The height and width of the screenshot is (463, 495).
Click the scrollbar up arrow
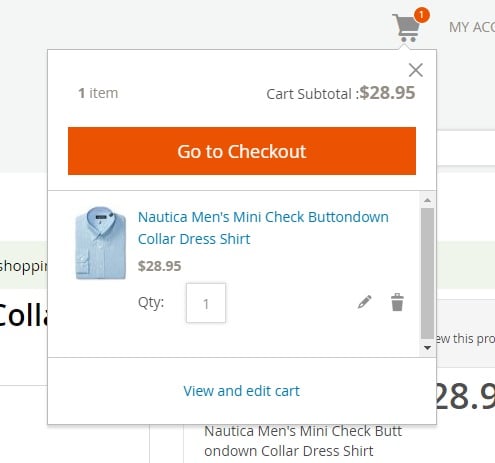(427, 200)
